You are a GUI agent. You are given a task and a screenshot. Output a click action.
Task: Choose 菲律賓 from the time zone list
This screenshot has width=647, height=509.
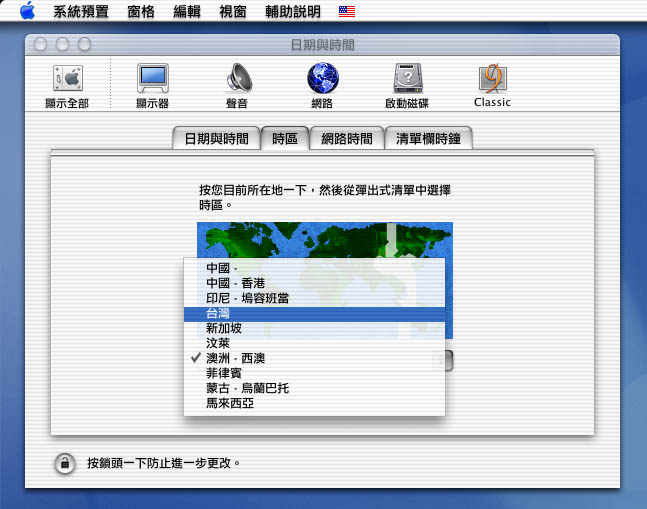pos(314,373)
